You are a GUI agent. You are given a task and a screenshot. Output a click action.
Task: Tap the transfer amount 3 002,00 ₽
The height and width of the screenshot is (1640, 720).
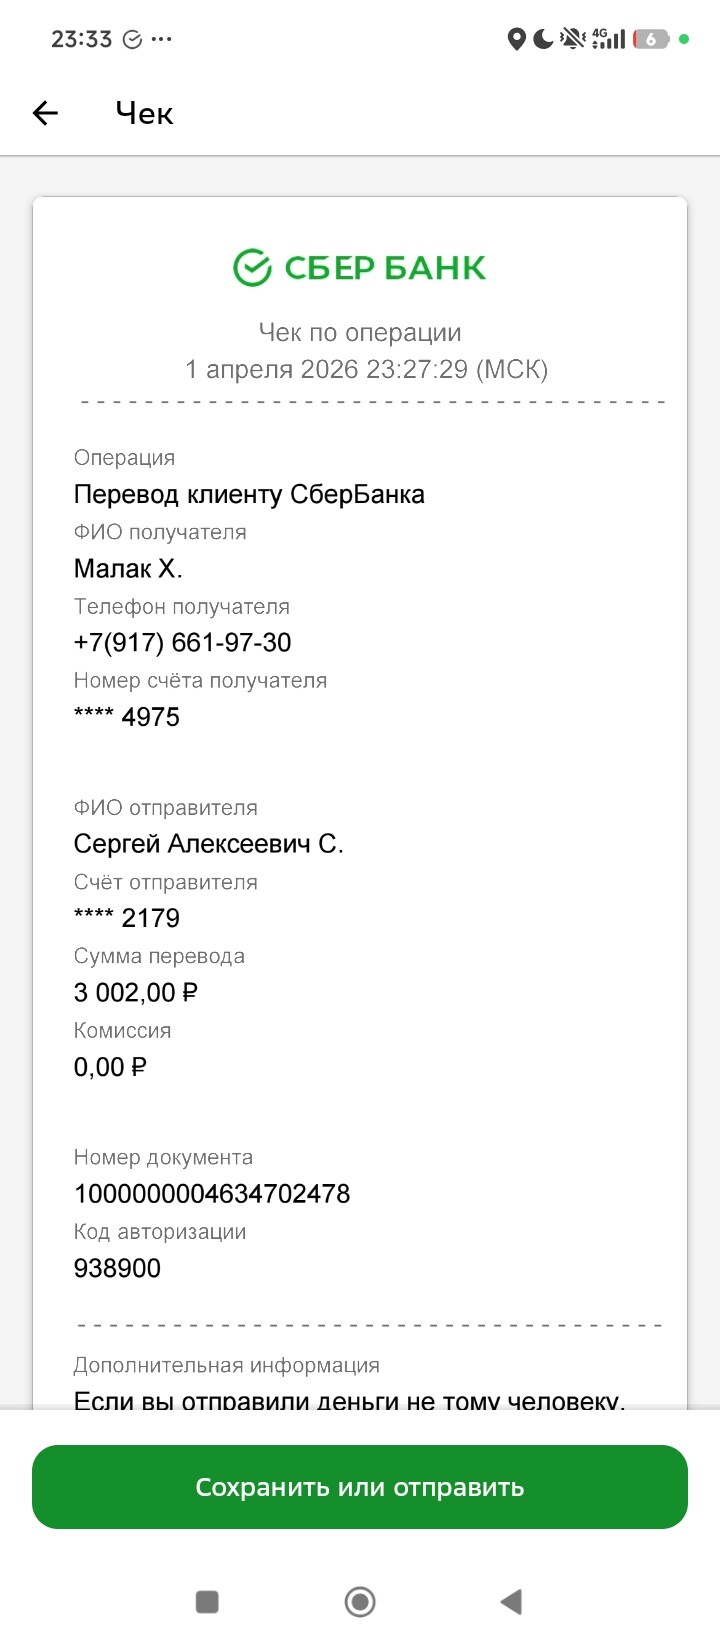pyautogui.click(x=136, y=992)
